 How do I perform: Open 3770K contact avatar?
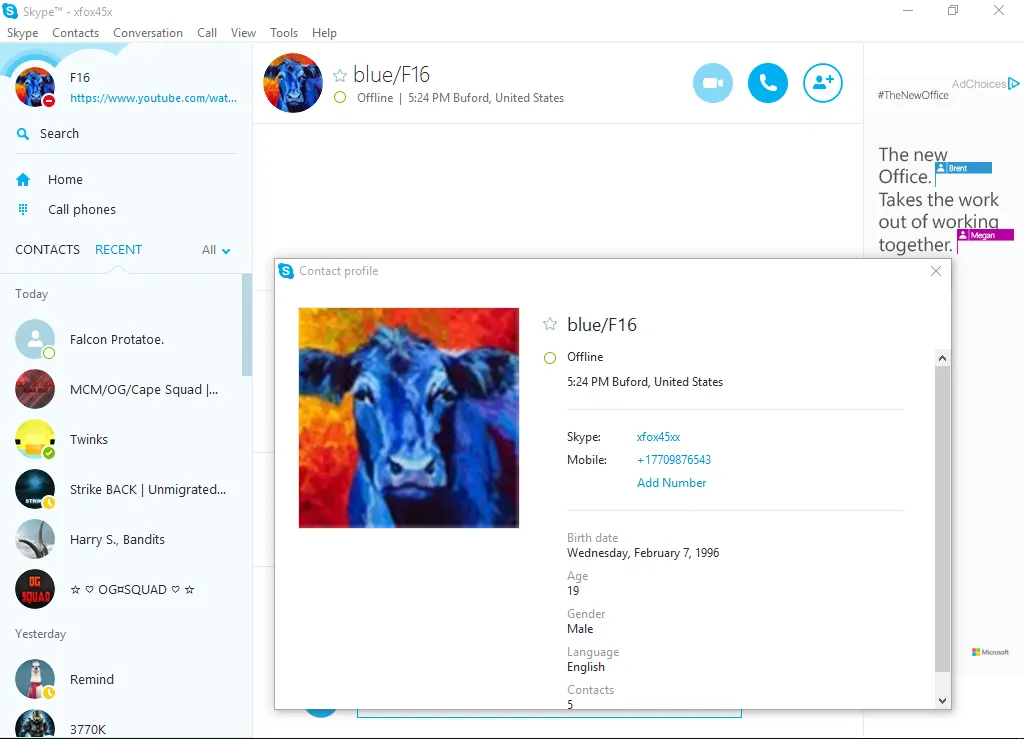point(35,725)
